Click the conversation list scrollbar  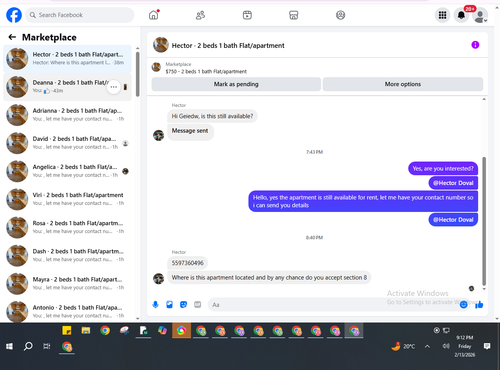click(x=138, y=74)
